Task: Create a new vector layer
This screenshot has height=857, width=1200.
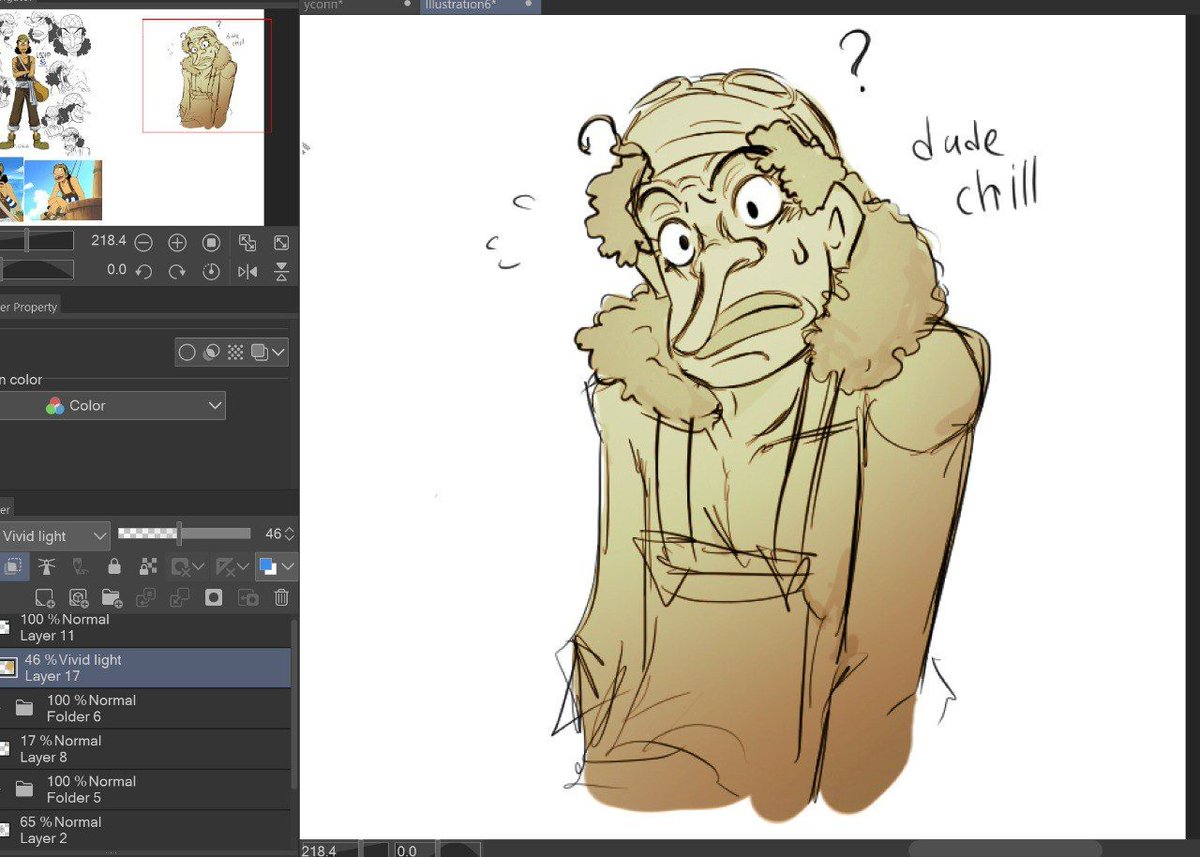Action: point(78,598)
